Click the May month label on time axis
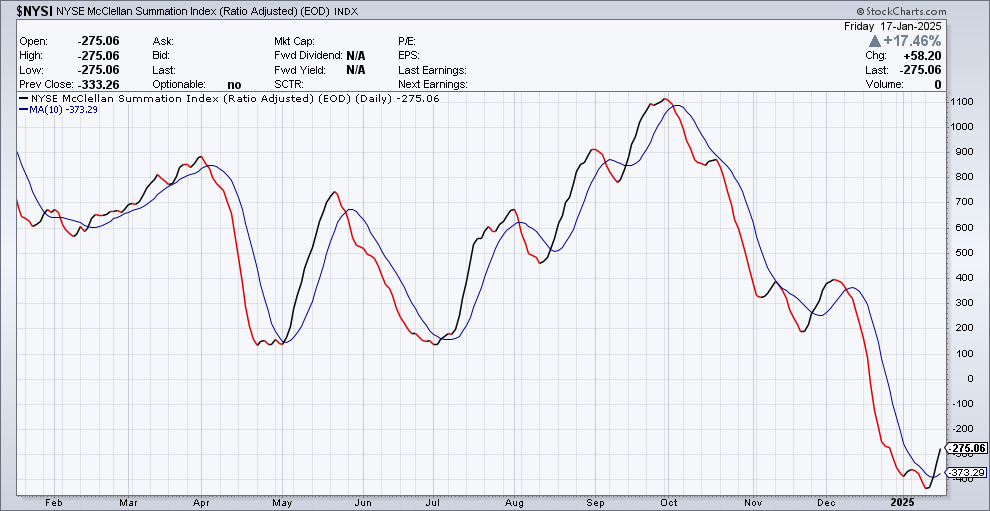The image size is (990, 511). (x=282, y=503)
